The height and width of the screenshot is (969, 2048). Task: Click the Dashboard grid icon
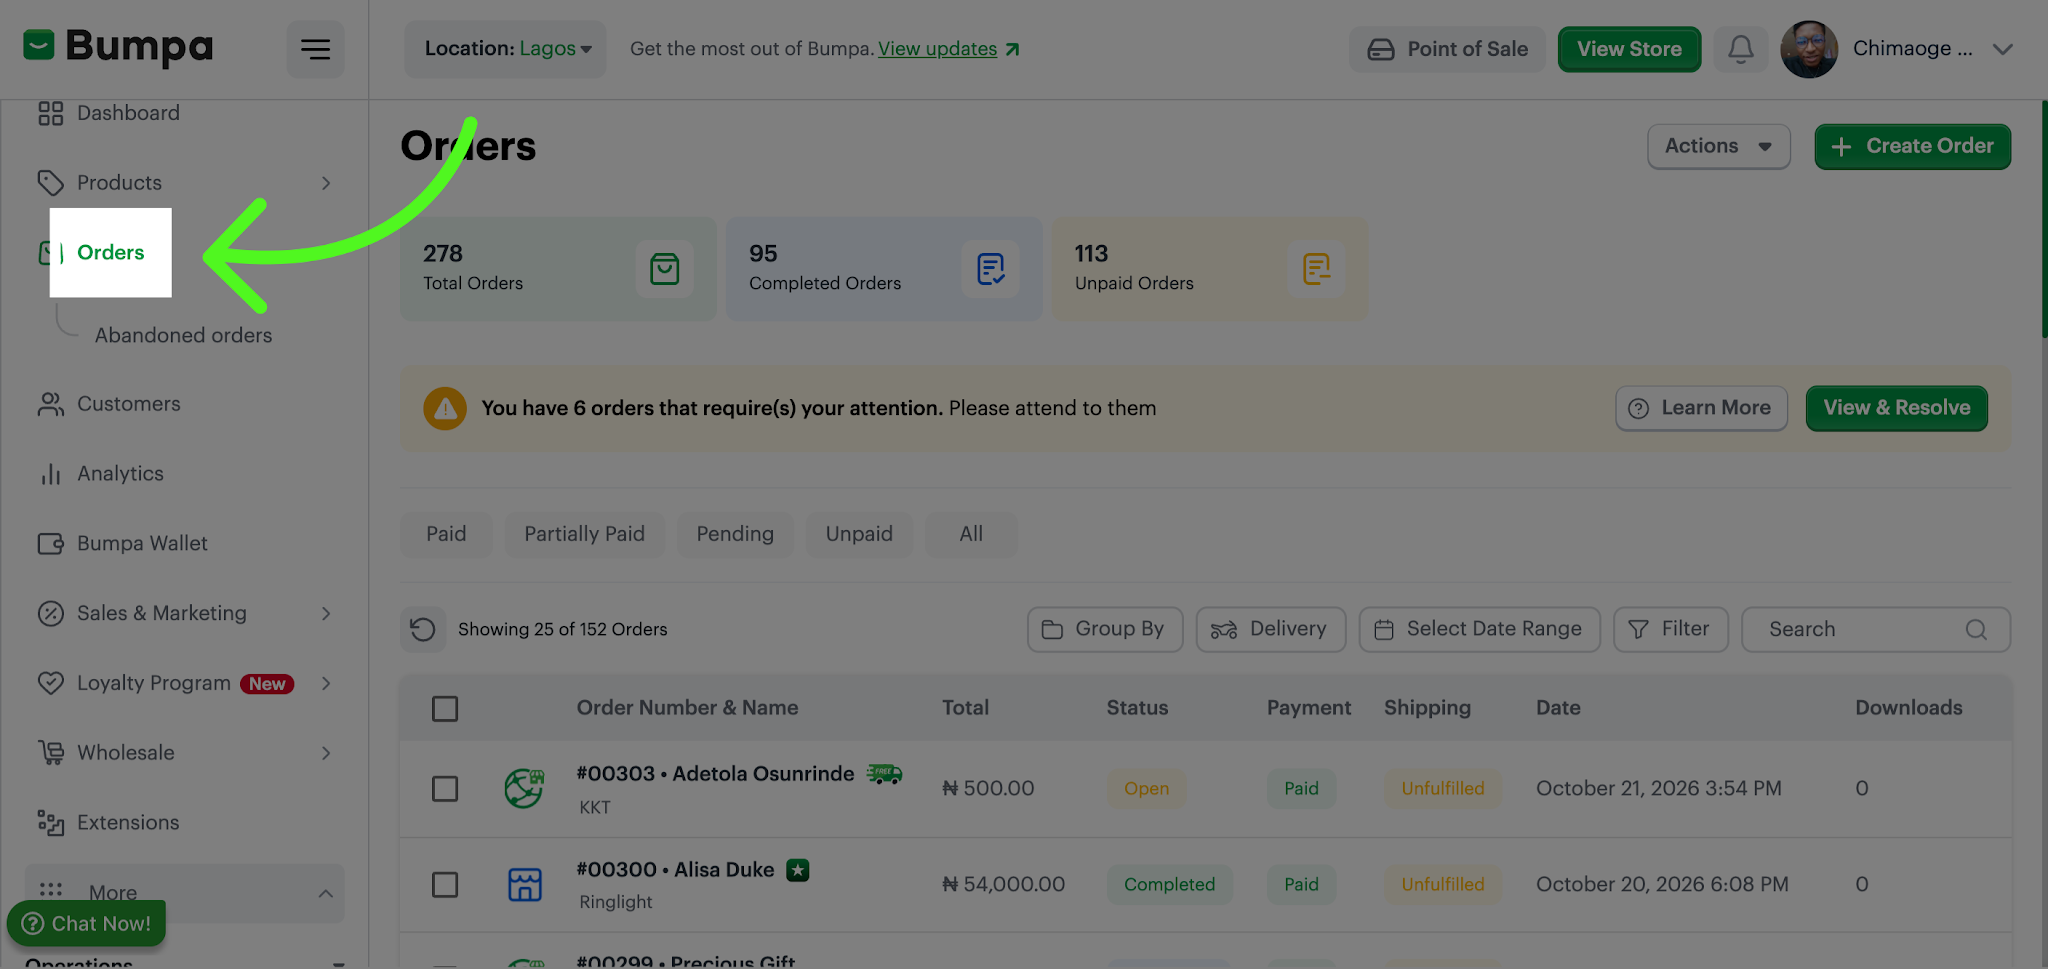(51, 113)
